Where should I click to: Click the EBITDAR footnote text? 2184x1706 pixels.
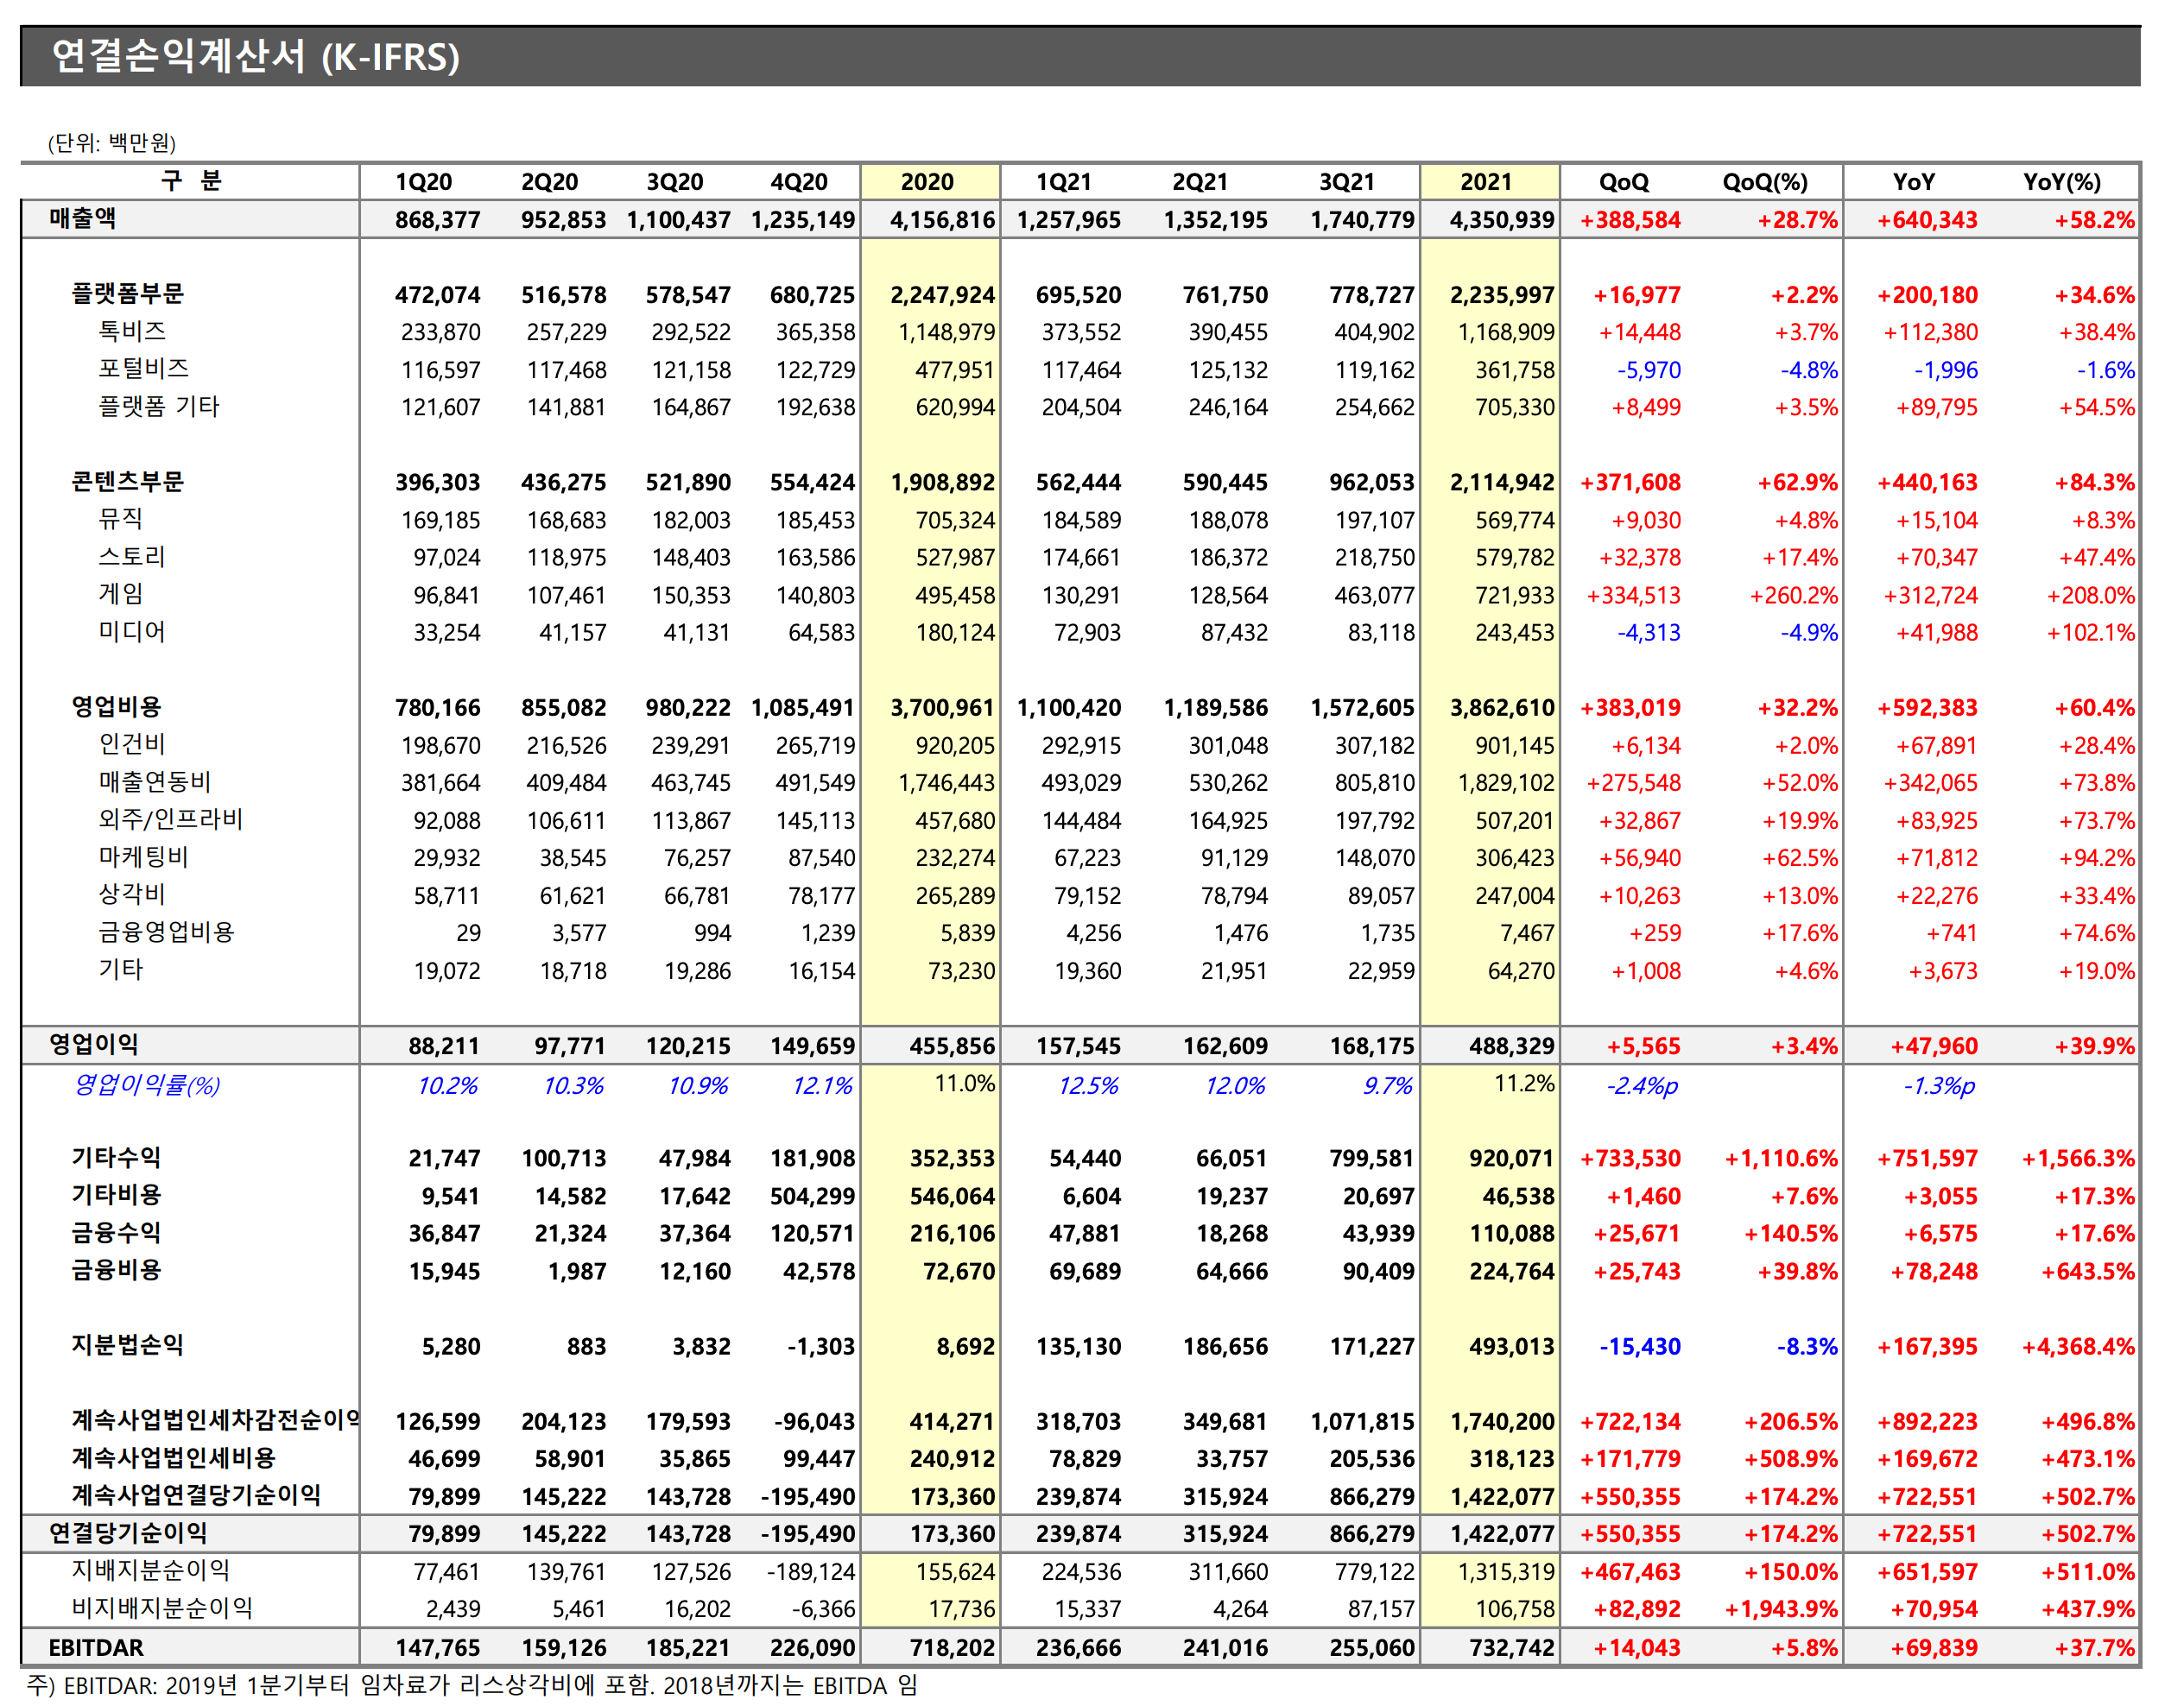point(471,1686)
